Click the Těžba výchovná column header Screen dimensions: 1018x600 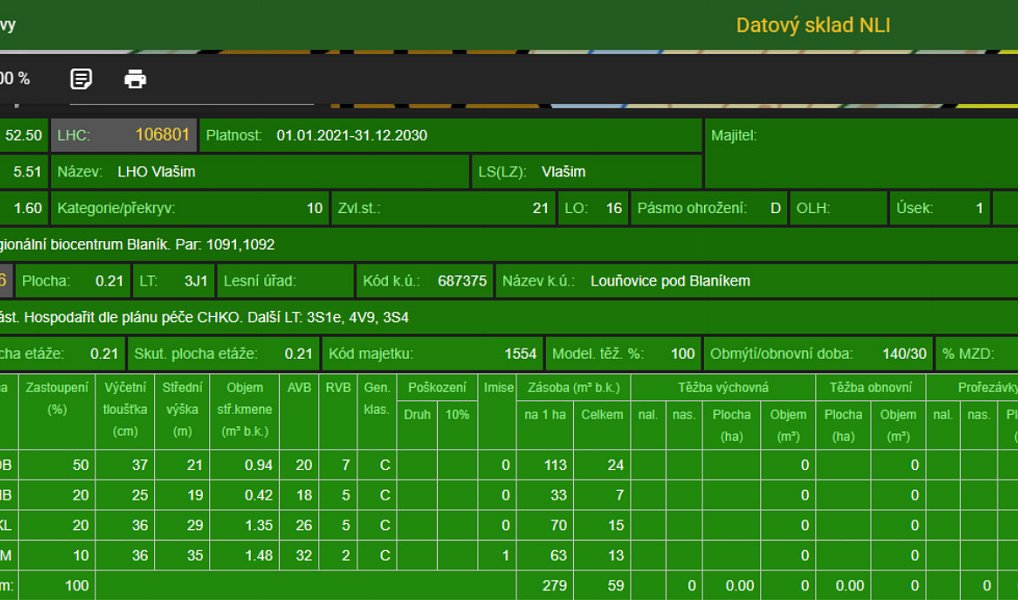point(723,388)
